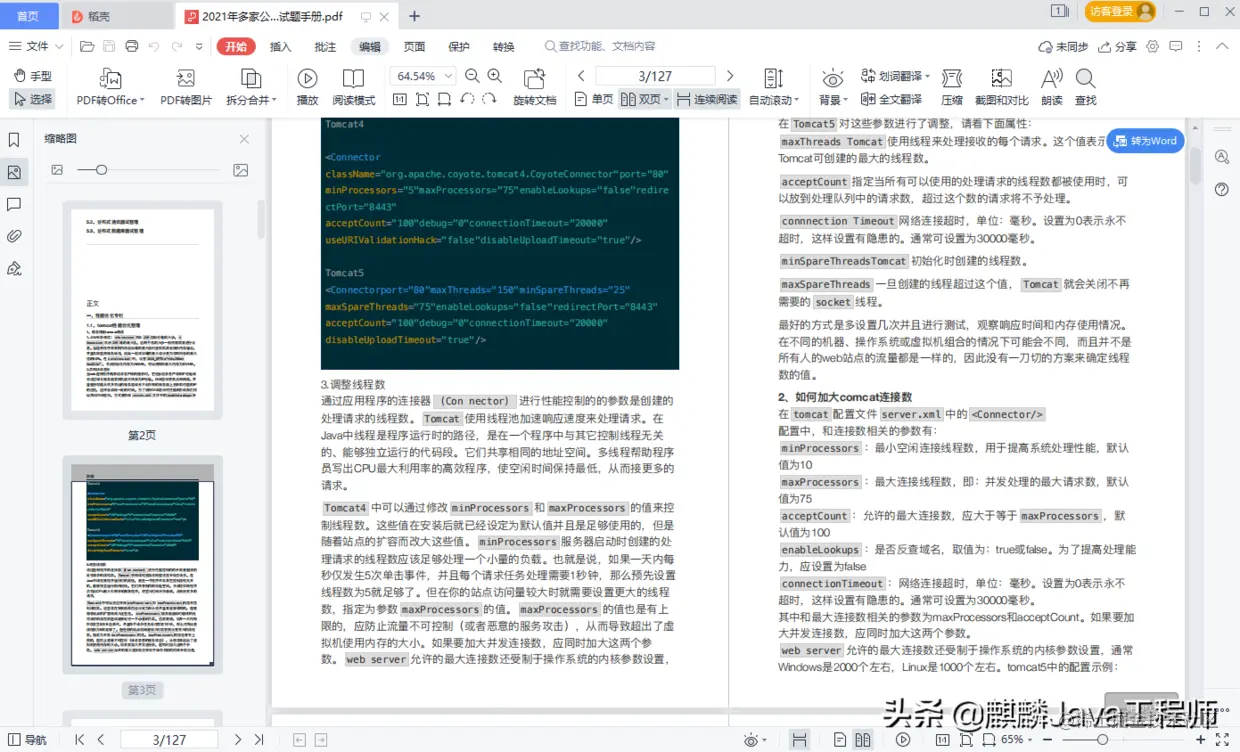This screenshot has height=752, width=1240.
Task: Open Screenshot and Compare (截图和对比)
Action: pyautogui.click(x=1001, y=87)
